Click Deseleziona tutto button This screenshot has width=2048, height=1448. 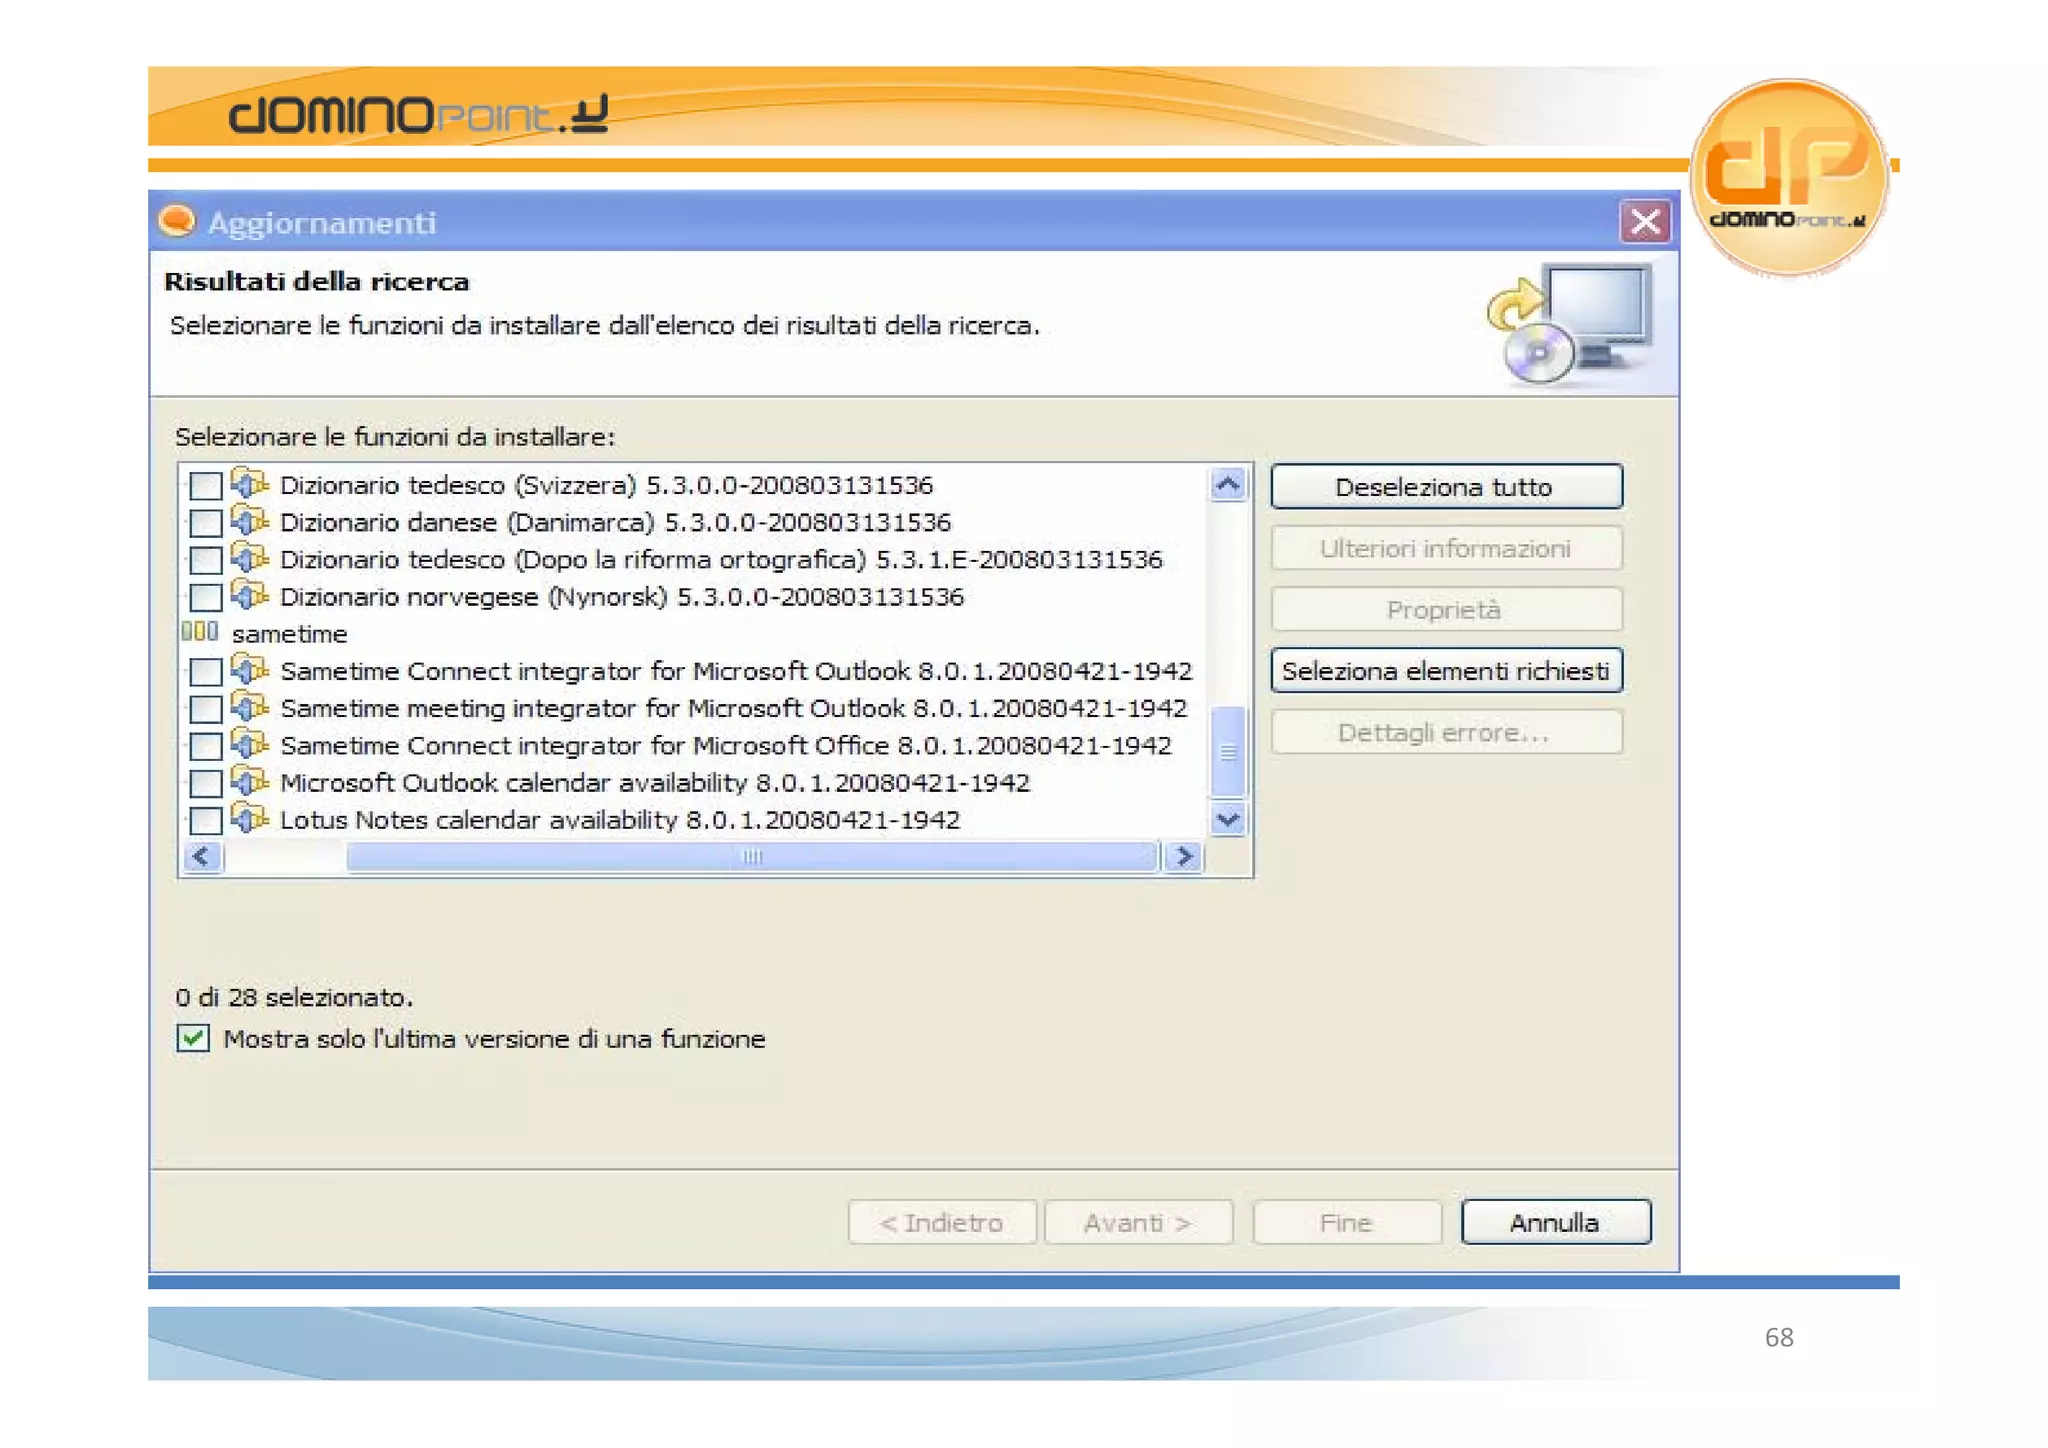click(x=1446, y=487)
